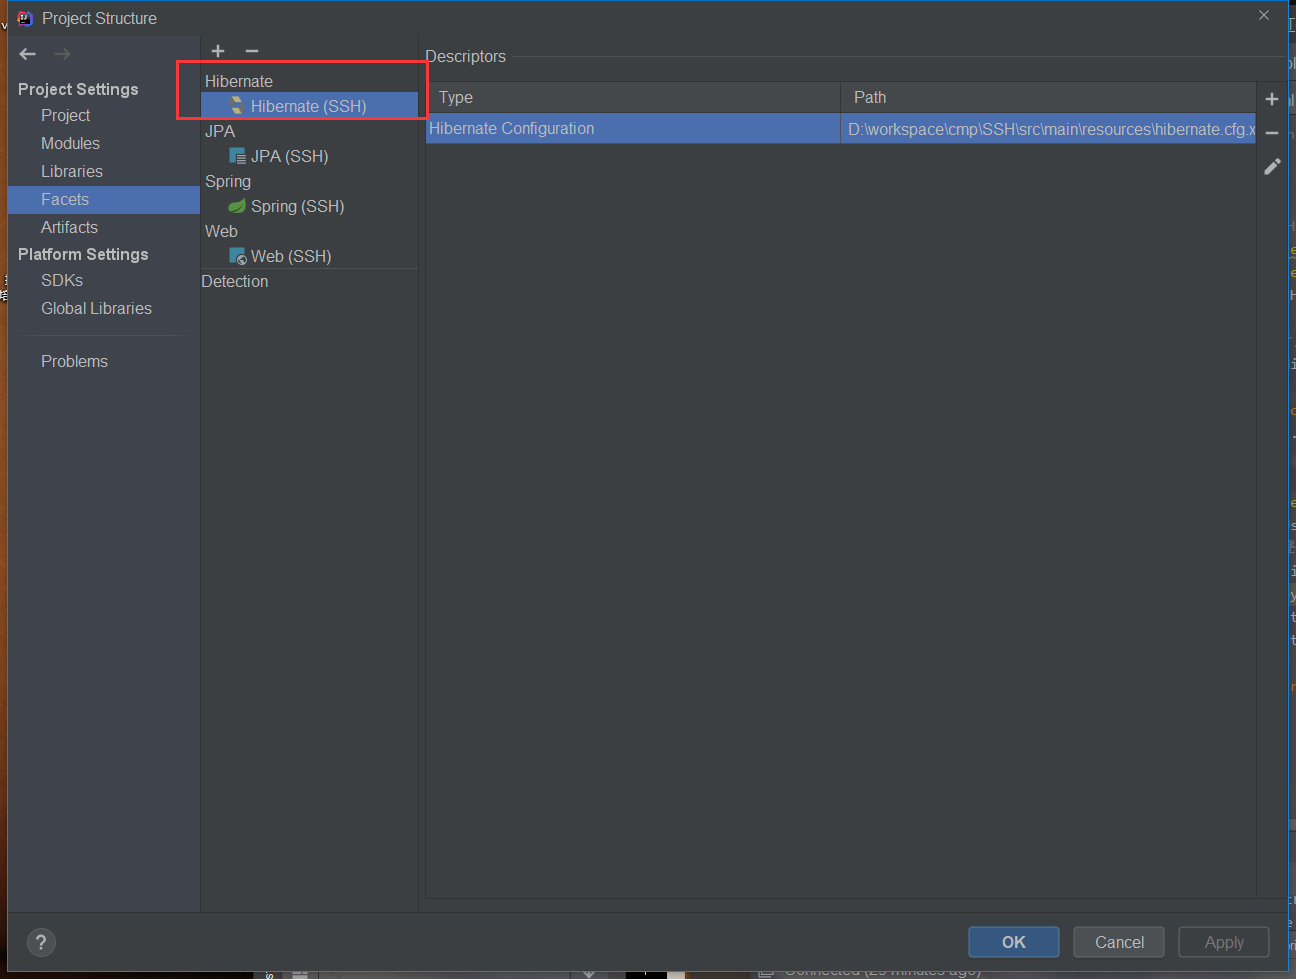The width and height of the screenshot is (1296, 979).
Task: Select the Hibernate (SSH) facet
Action: [309, 106]
